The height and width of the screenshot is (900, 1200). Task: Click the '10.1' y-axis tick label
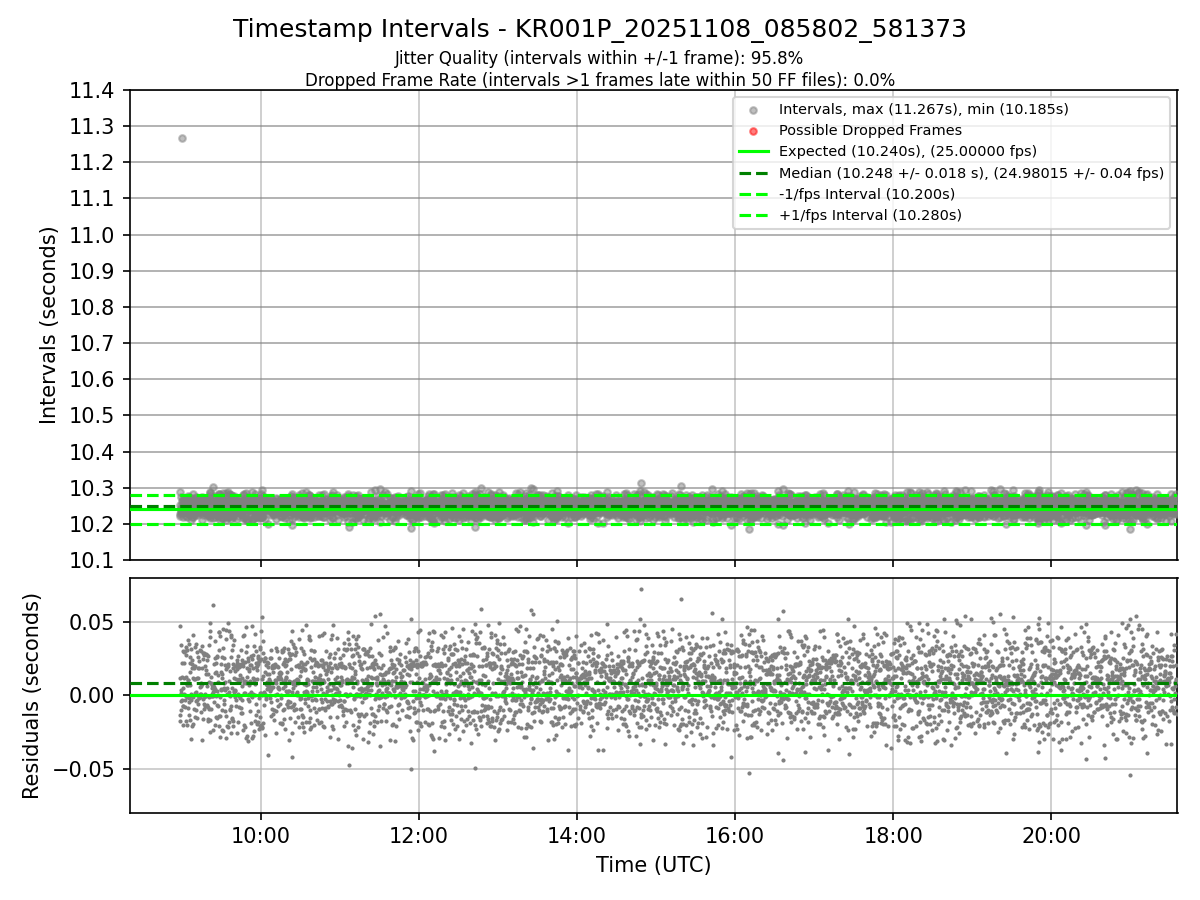tap(90, 561)
